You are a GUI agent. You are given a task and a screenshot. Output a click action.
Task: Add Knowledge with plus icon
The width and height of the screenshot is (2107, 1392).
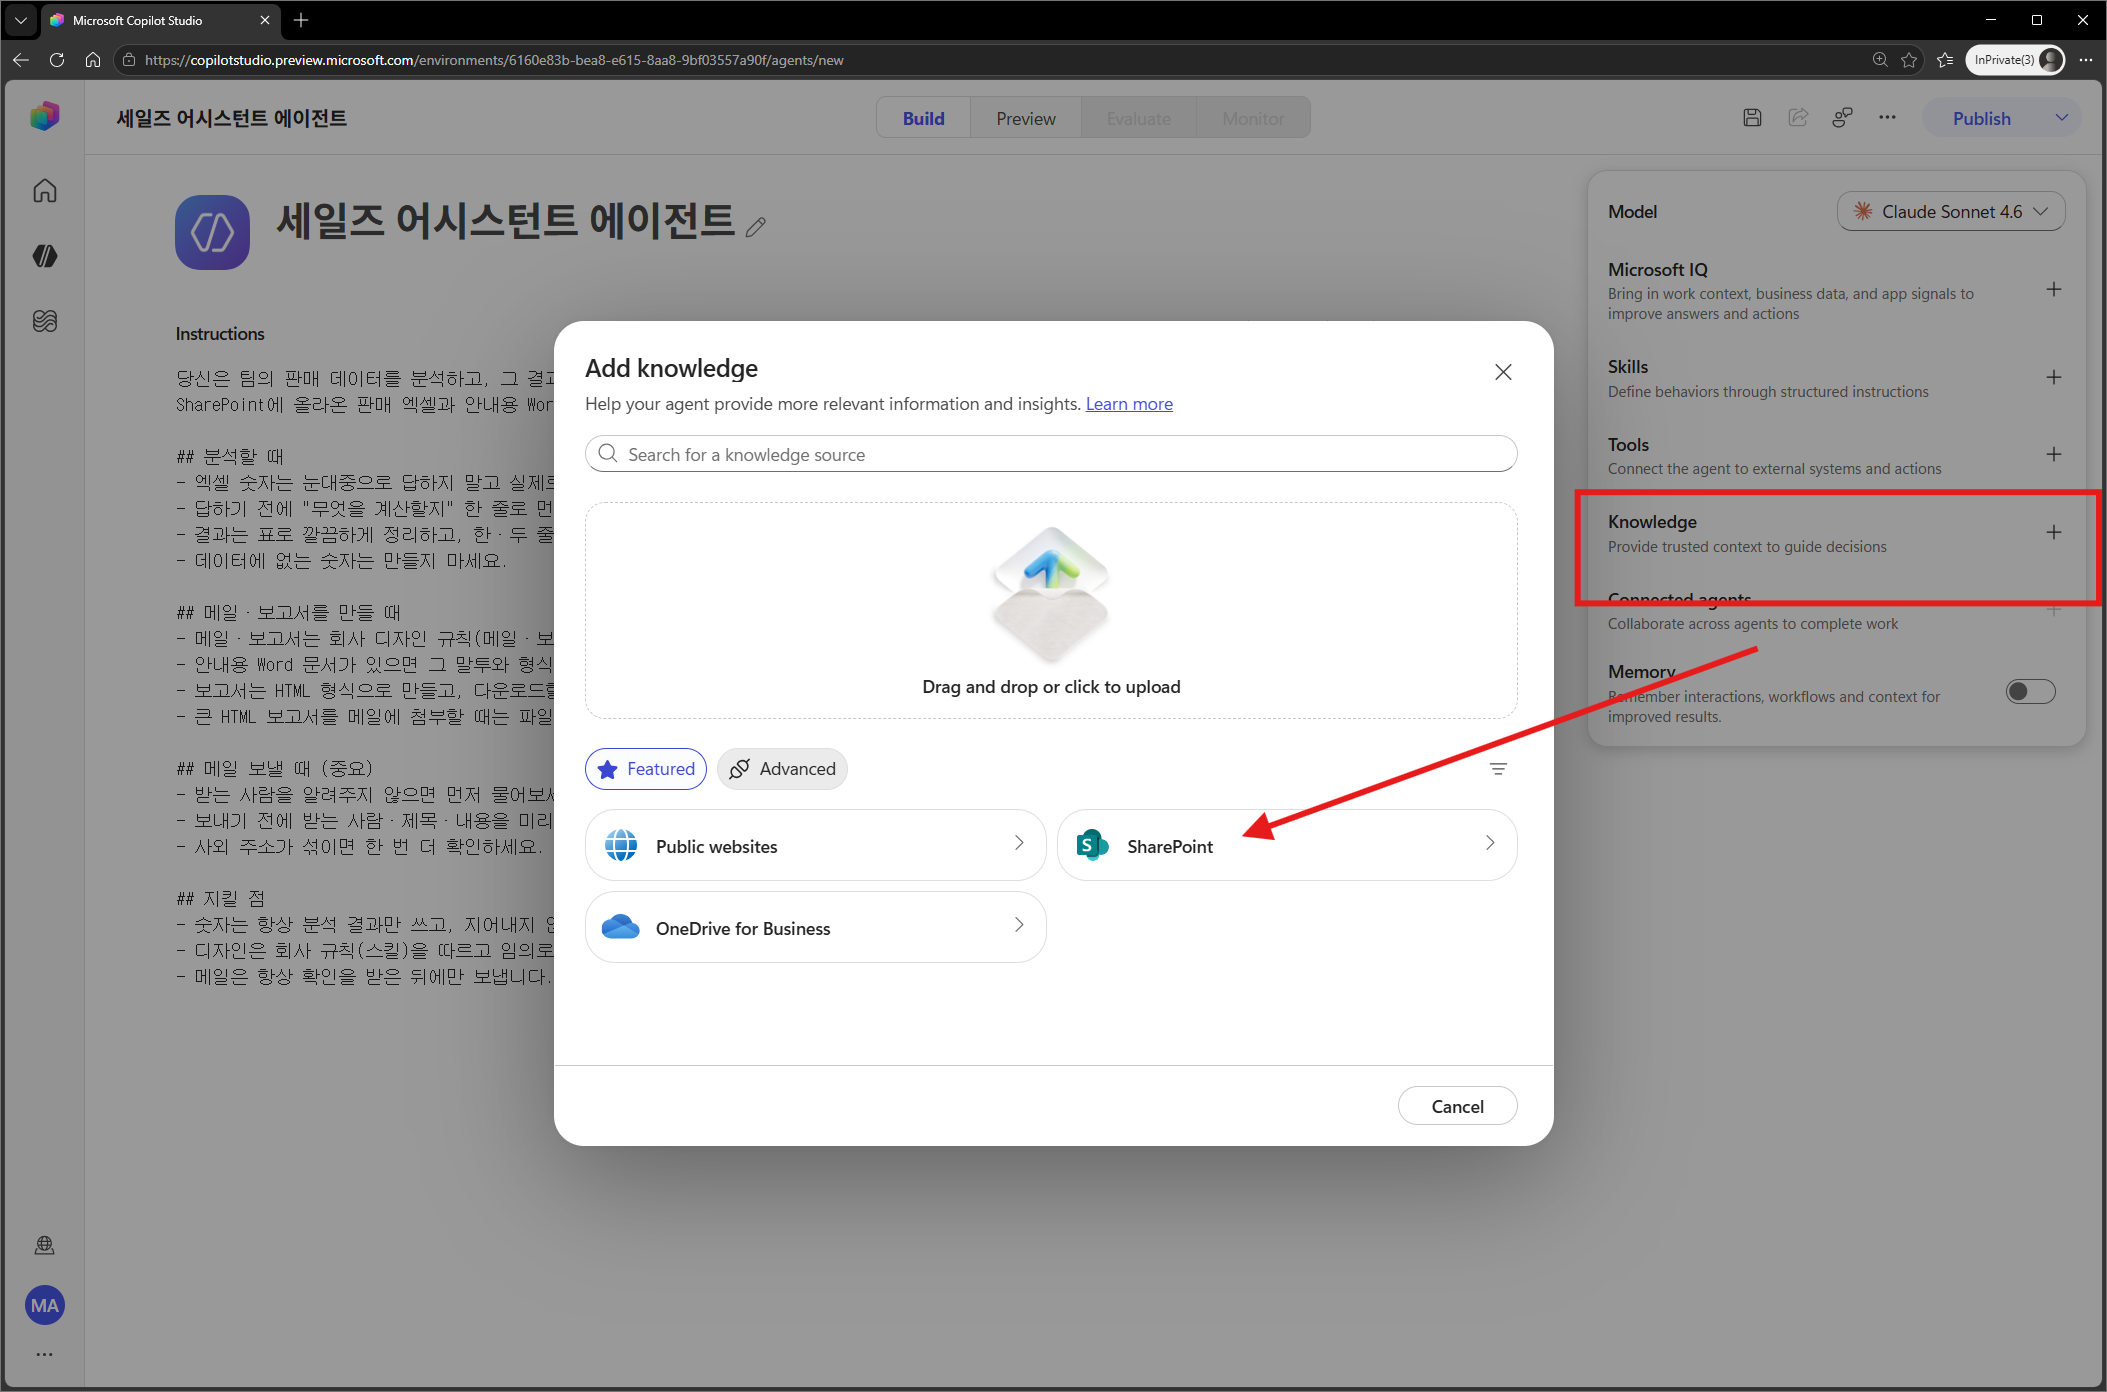pos(2053,532)
